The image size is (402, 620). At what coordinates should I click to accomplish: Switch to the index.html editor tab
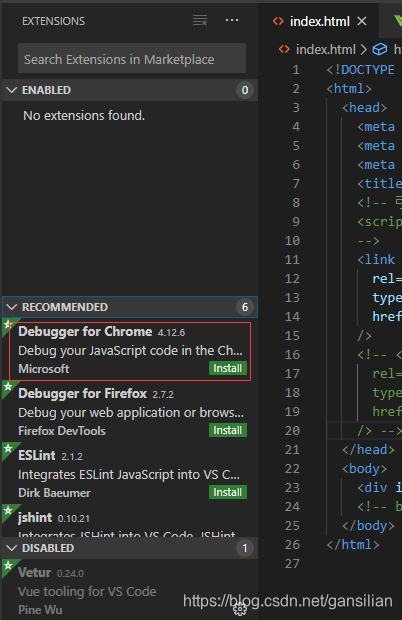319,21
